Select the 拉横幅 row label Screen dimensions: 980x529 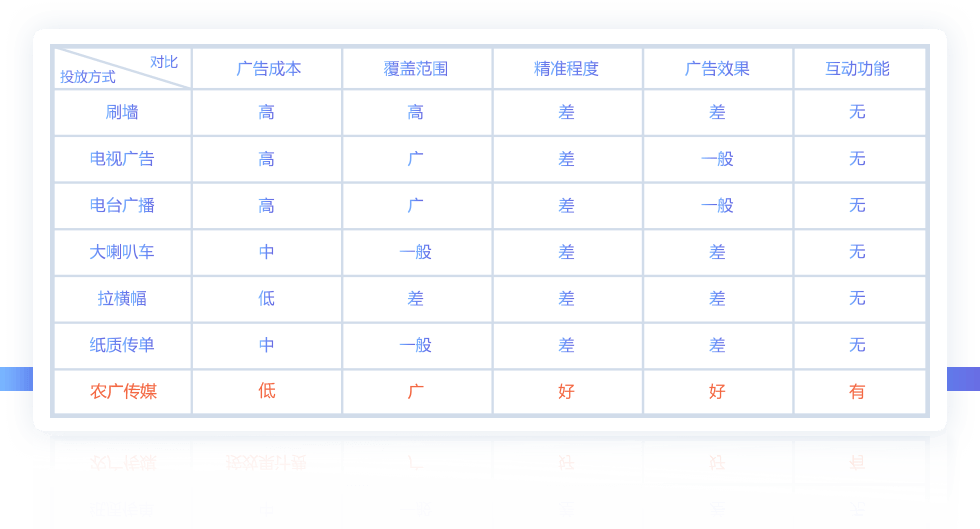[x=122, y=298]
